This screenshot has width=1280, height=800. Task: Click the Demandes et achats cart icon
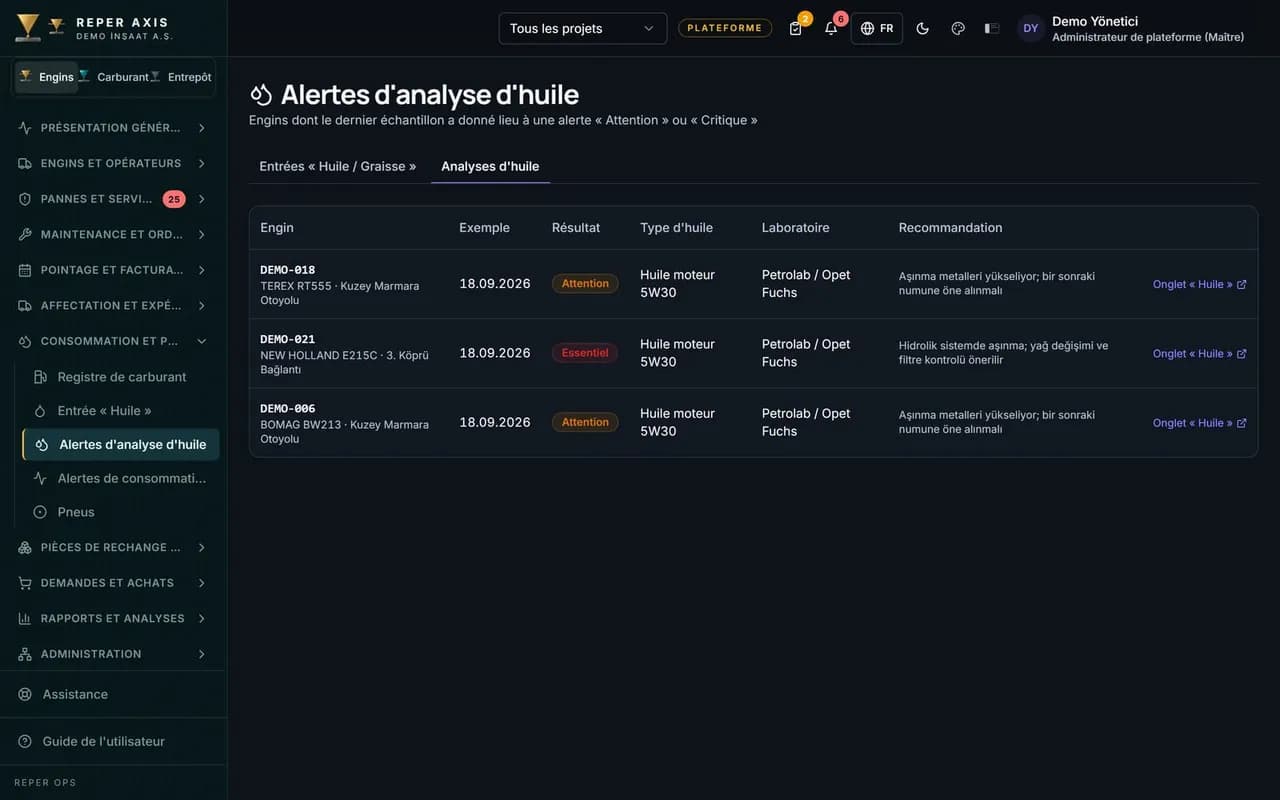coord(25,583)
